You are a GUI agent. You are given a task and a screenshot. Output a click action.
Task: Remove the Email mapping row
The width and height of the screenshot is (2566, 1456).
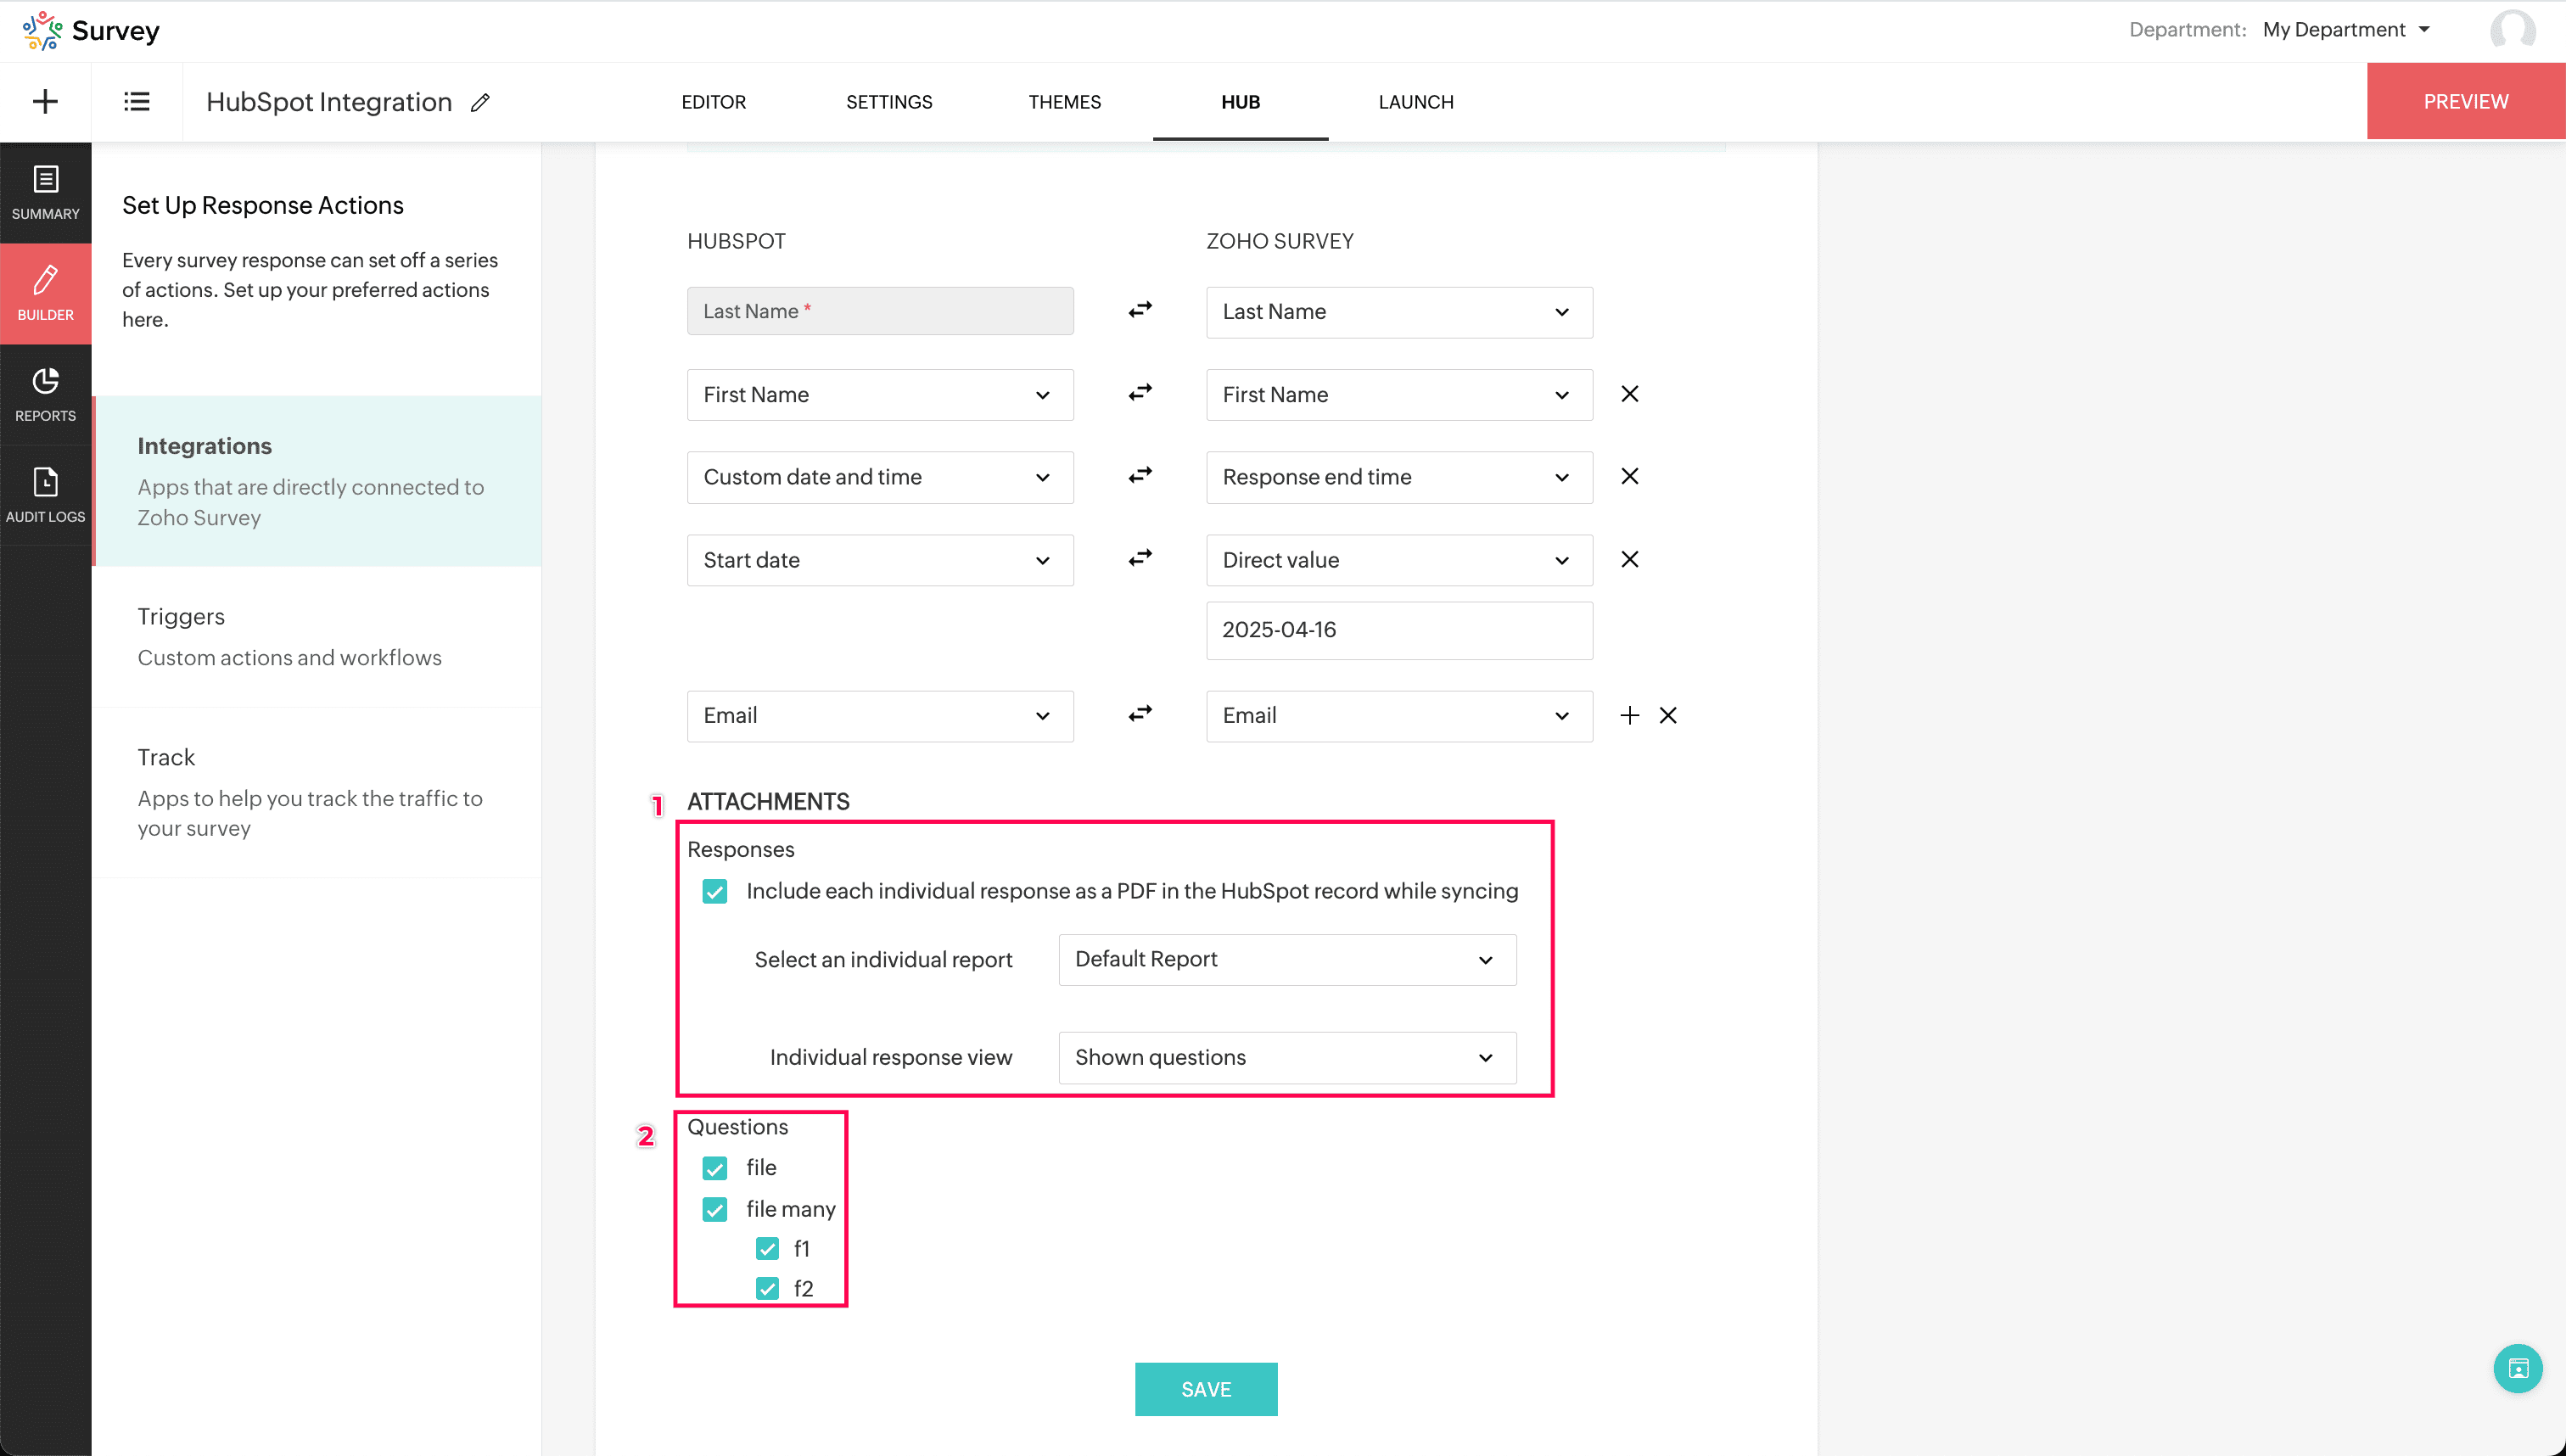[1668, 715]
